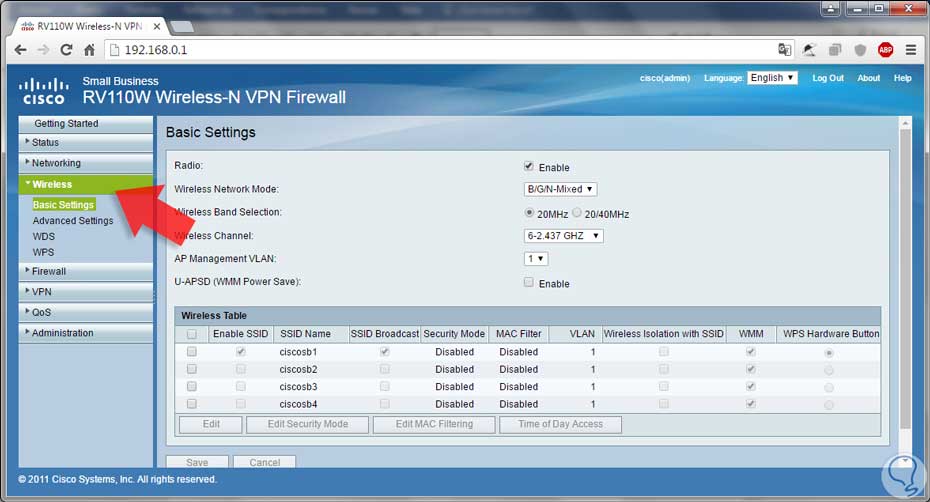Click the Save button
The height and width of the screenshot is (502, 930).
coord(197,462)
